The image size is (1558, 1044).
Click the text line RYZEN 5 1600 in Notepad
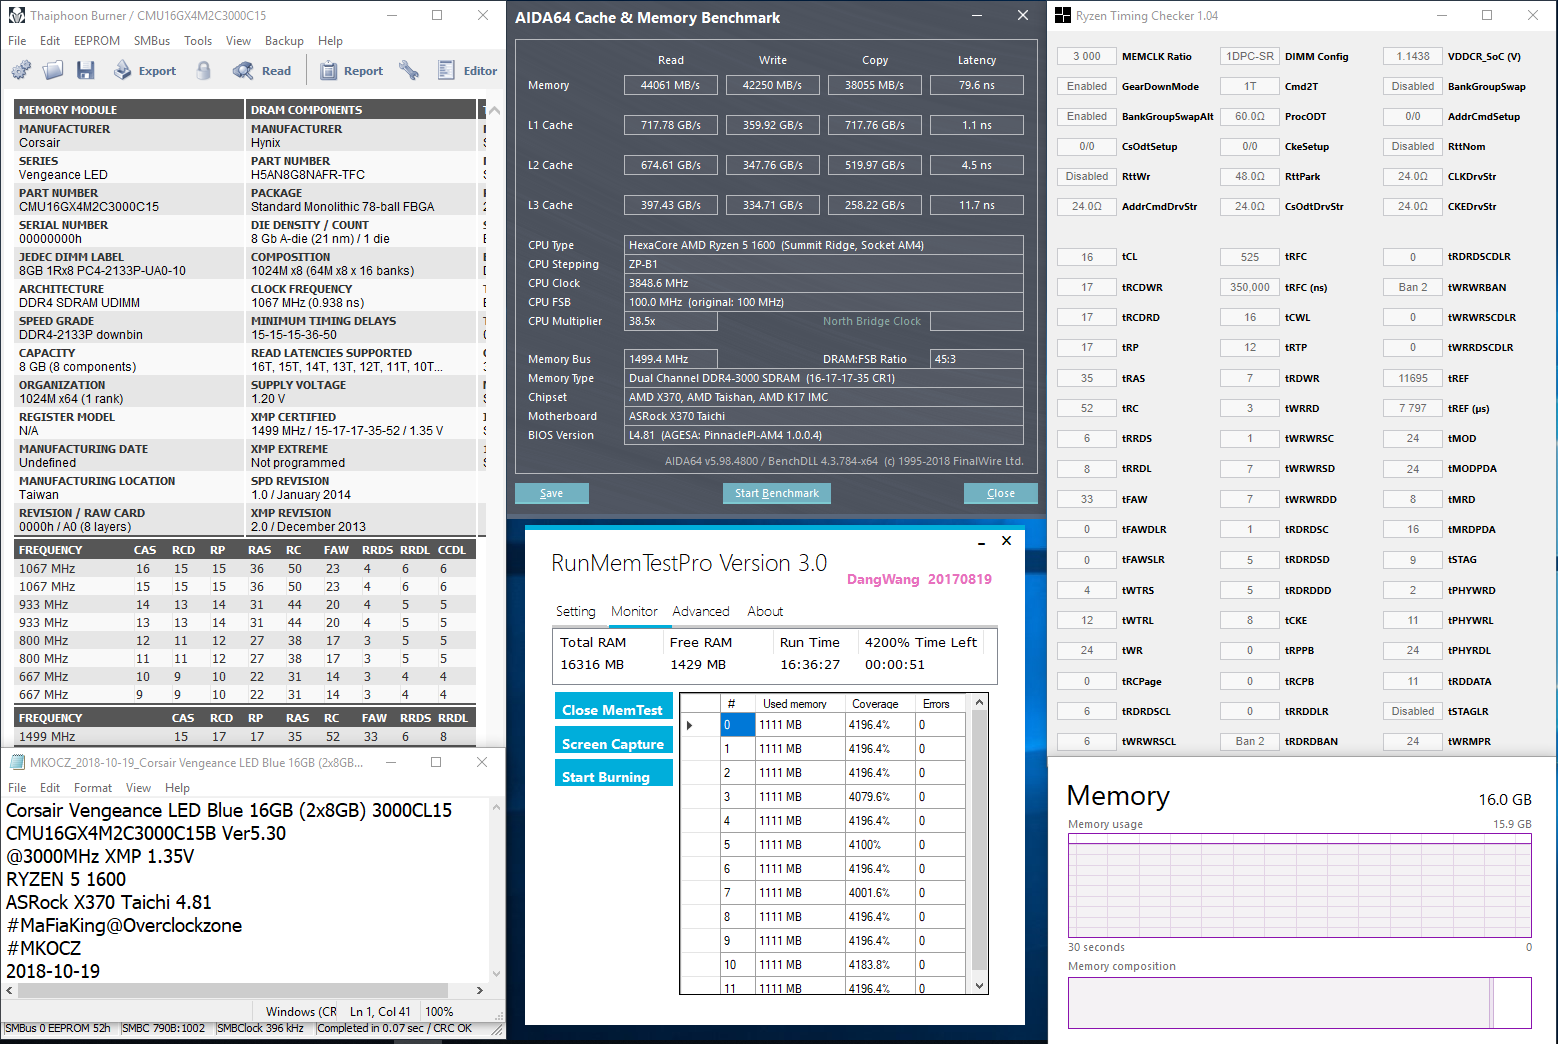click(66, 879)
